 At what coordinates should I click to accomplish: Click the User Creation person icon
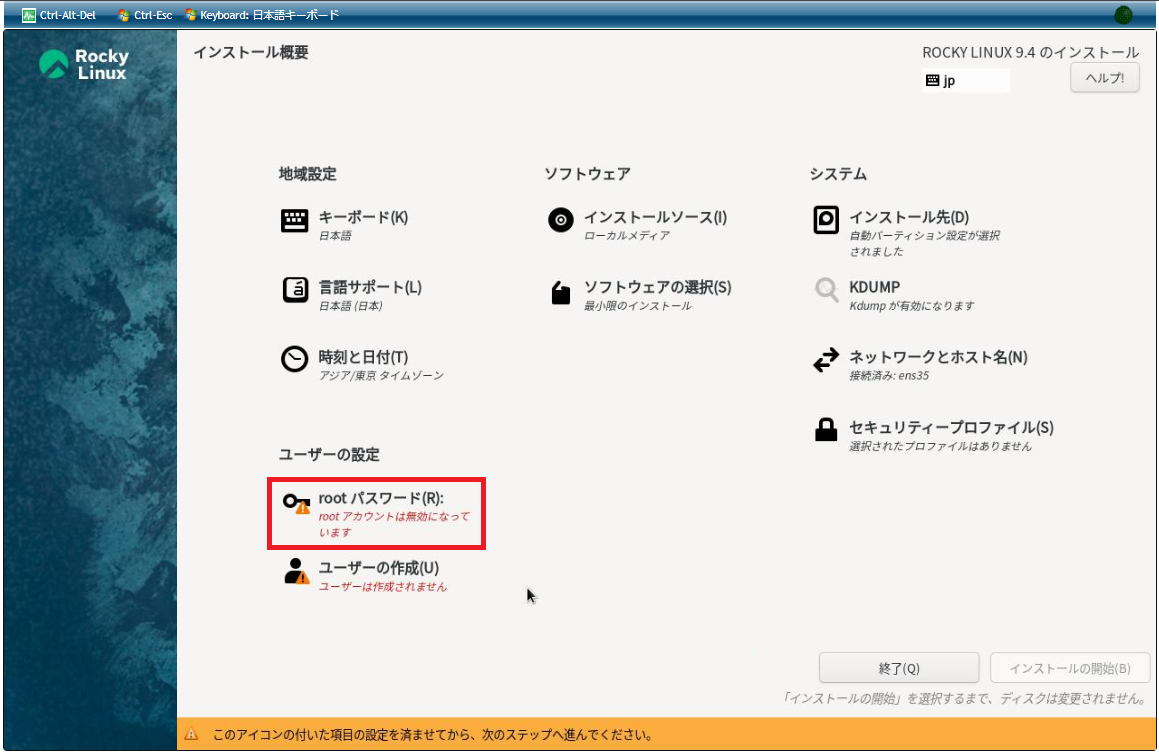[296, 571]
